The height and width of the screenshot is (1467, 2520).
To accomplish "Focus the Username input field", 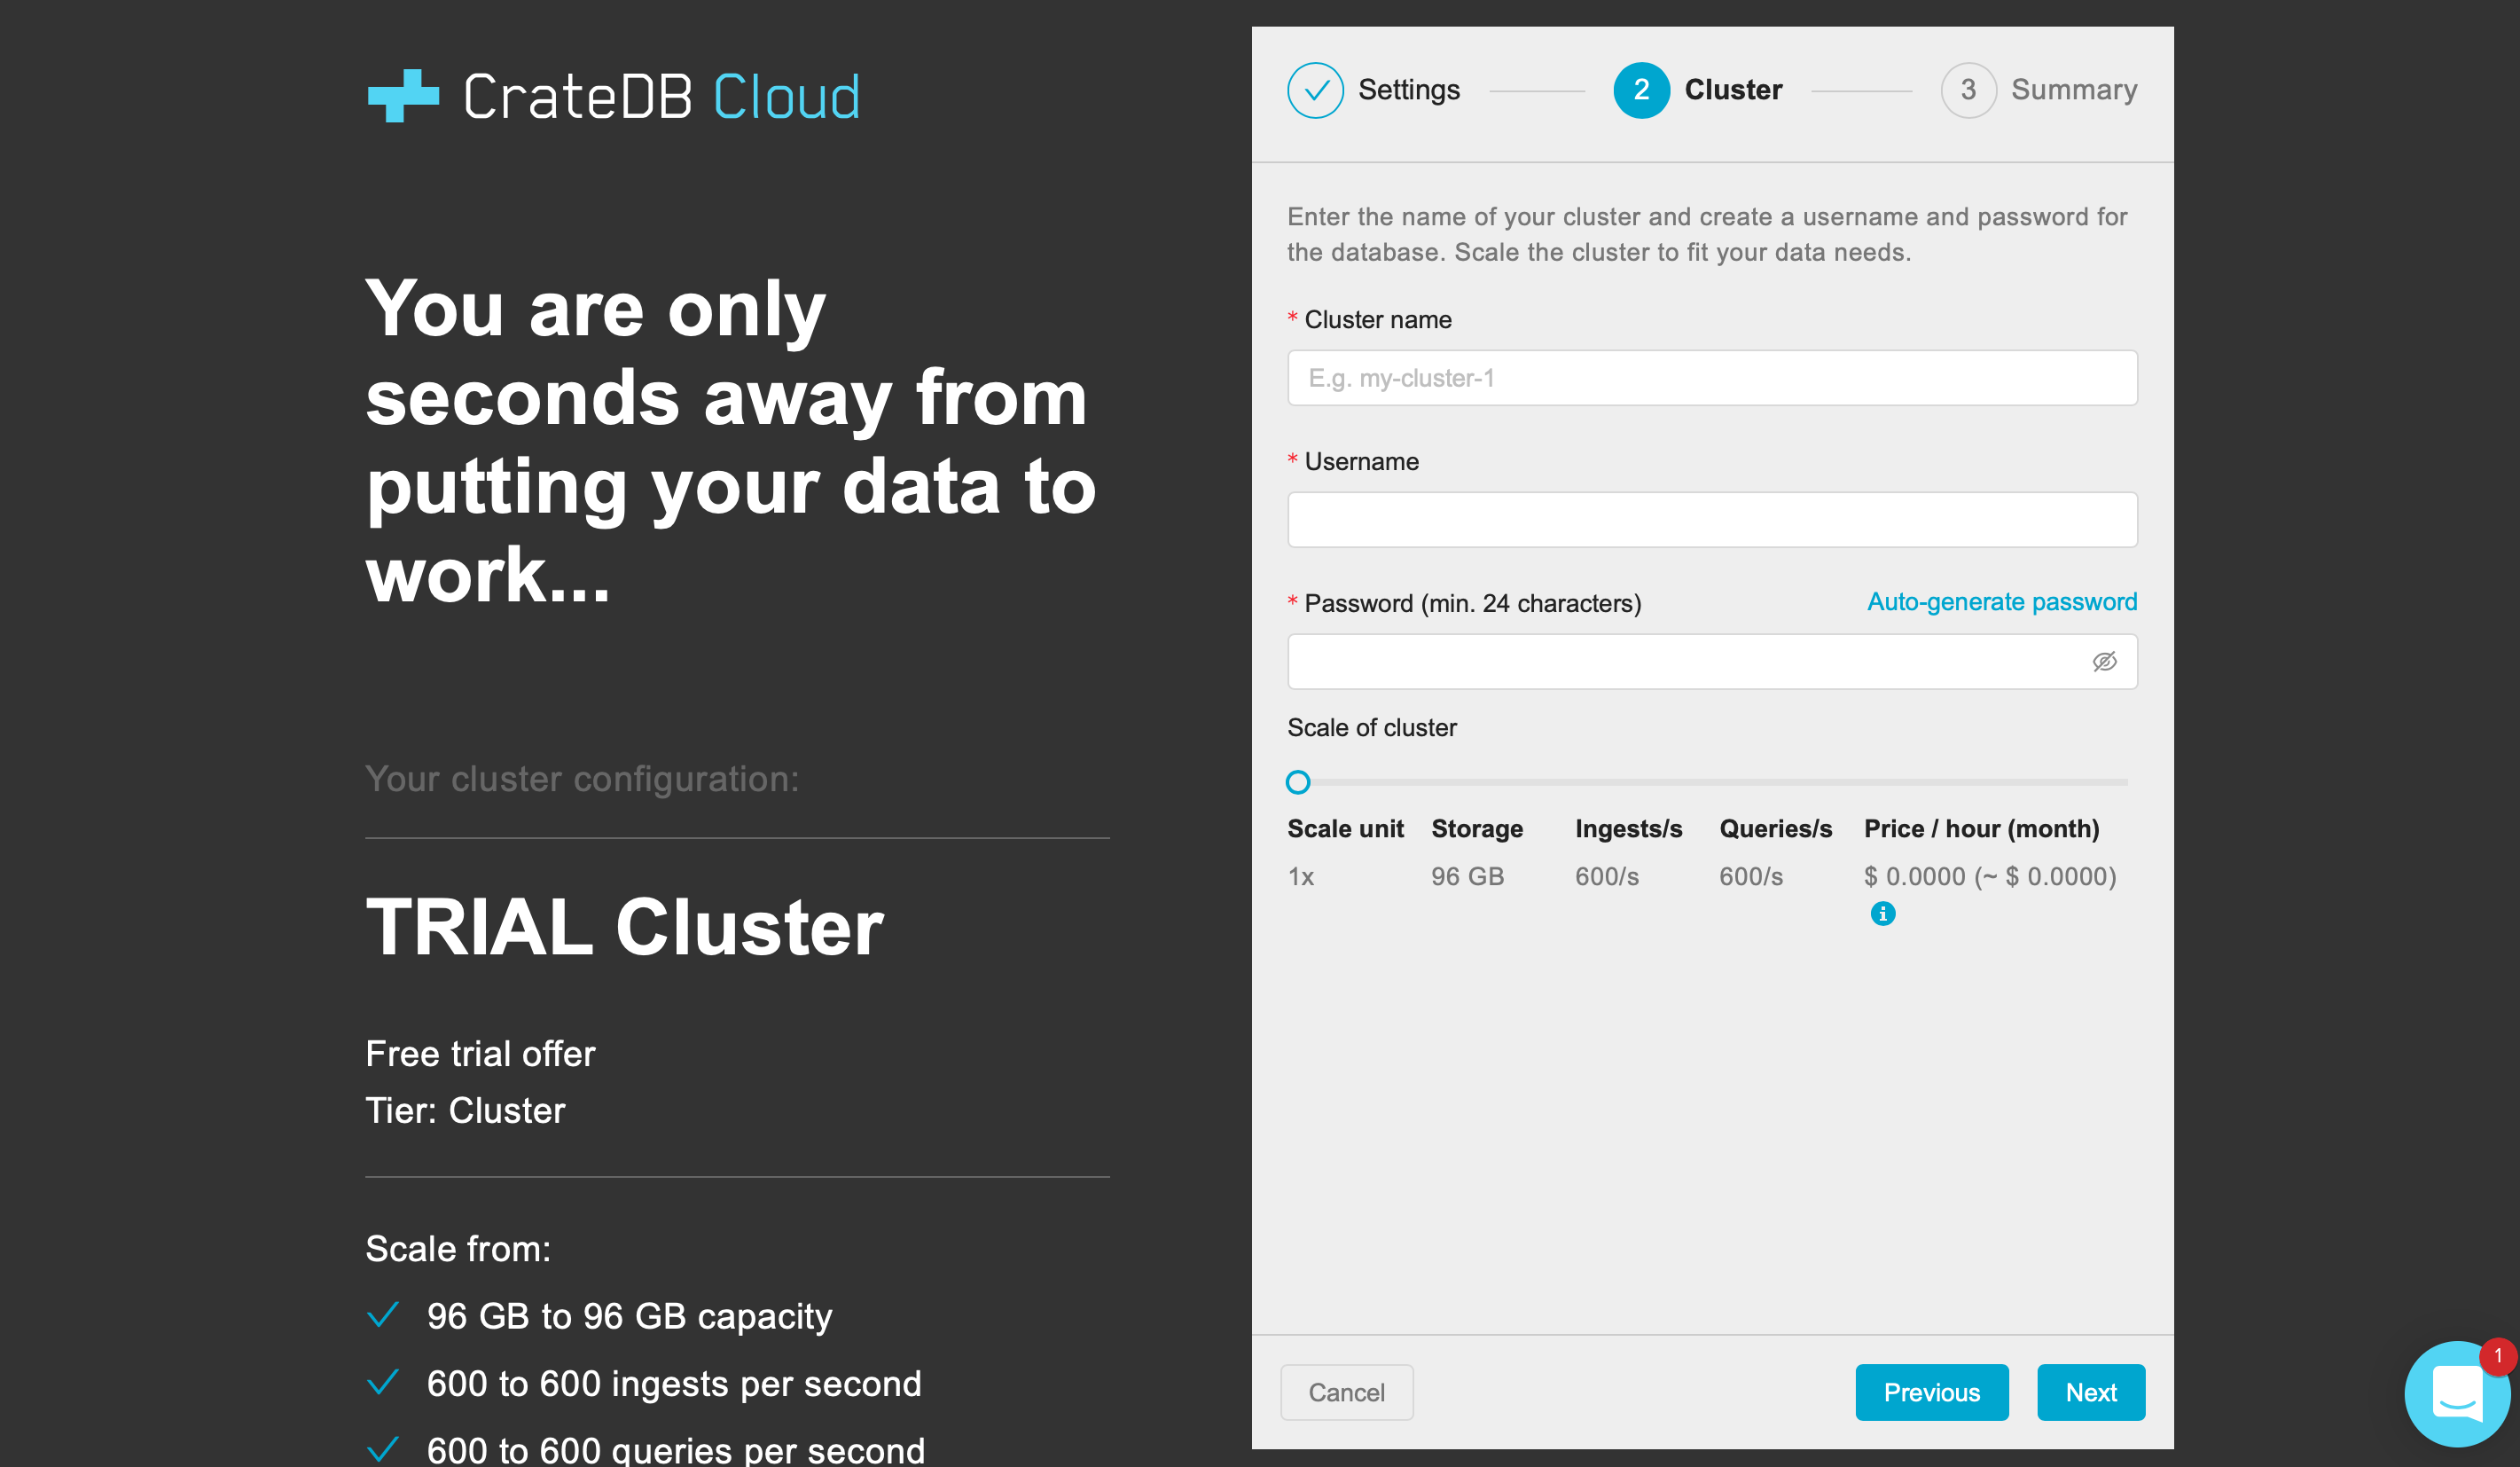I will tap(1712, 520).
